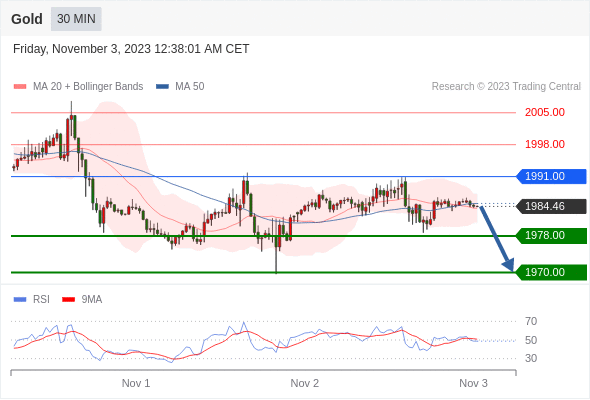Click the RSI legend label

pyautogui.click(x=41, y=300)
